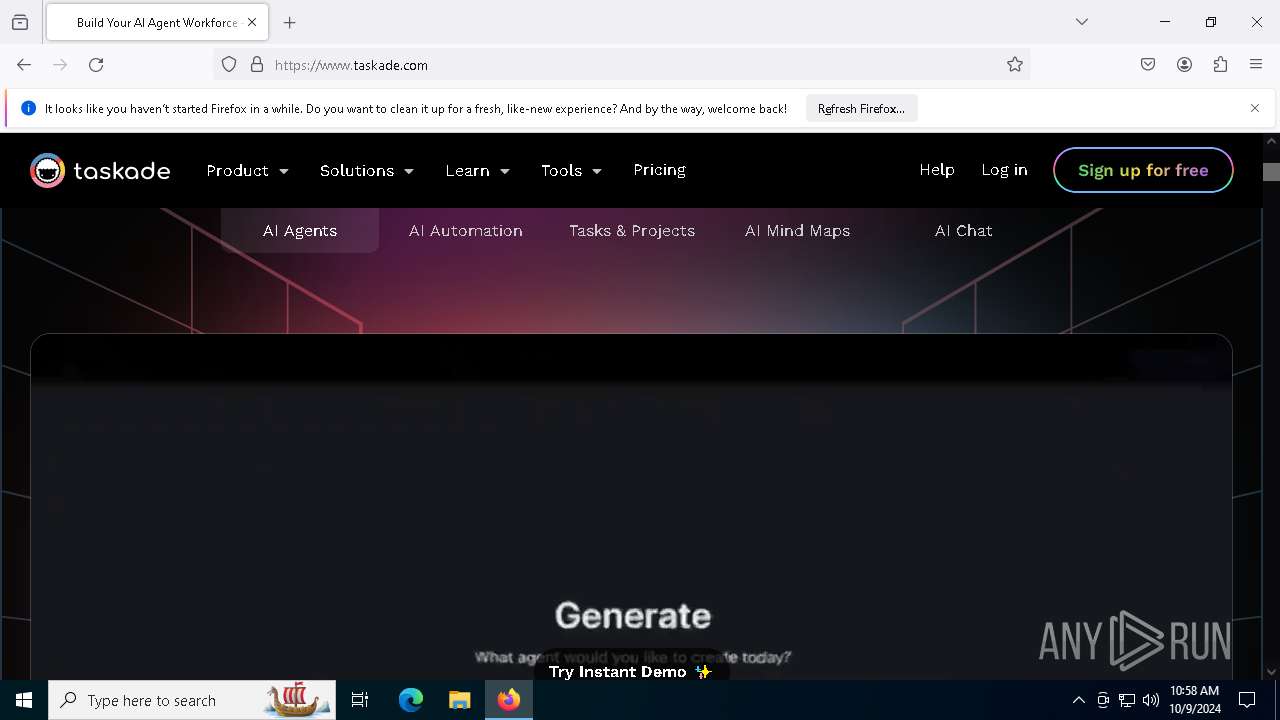This screenshot has width=1280, height=720.
Task: Launch Microsoft Edge from taskbar
Action: coord(411,700)
